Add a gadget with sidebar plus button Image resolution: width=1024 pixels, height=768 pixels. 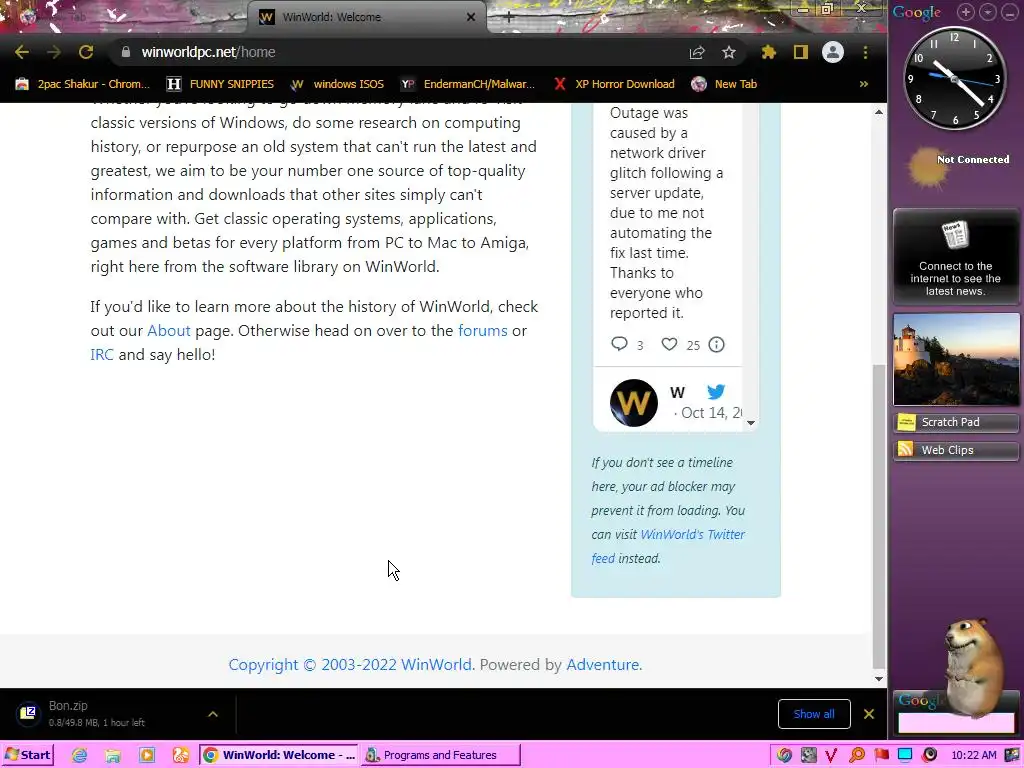[x=966, y=12]
